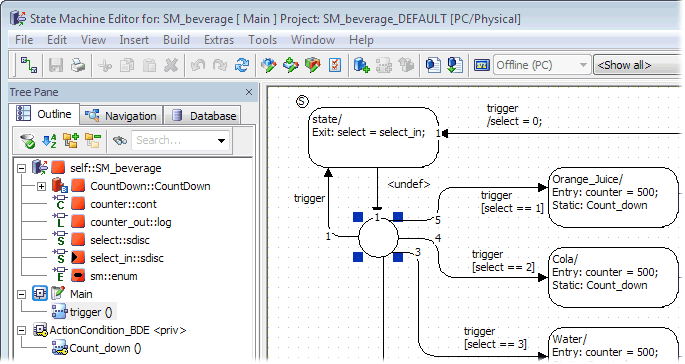Viewport: 685px width, 364px height.
Task: Click the red-green cube build icon
Action: click(x=312, y=66)
